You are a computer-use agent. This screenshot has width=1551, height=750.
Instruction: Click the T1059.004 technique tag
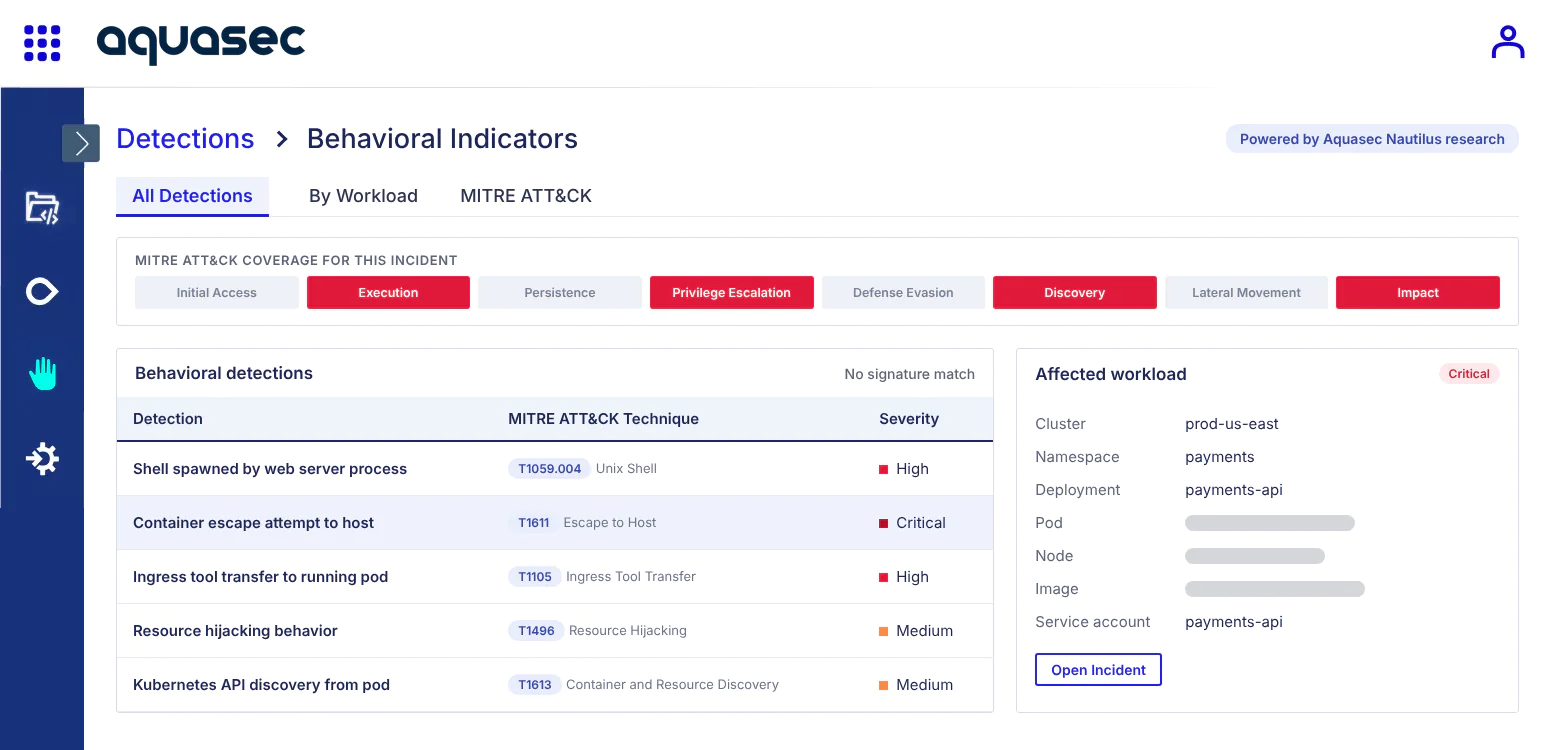[x=549, y=469]
